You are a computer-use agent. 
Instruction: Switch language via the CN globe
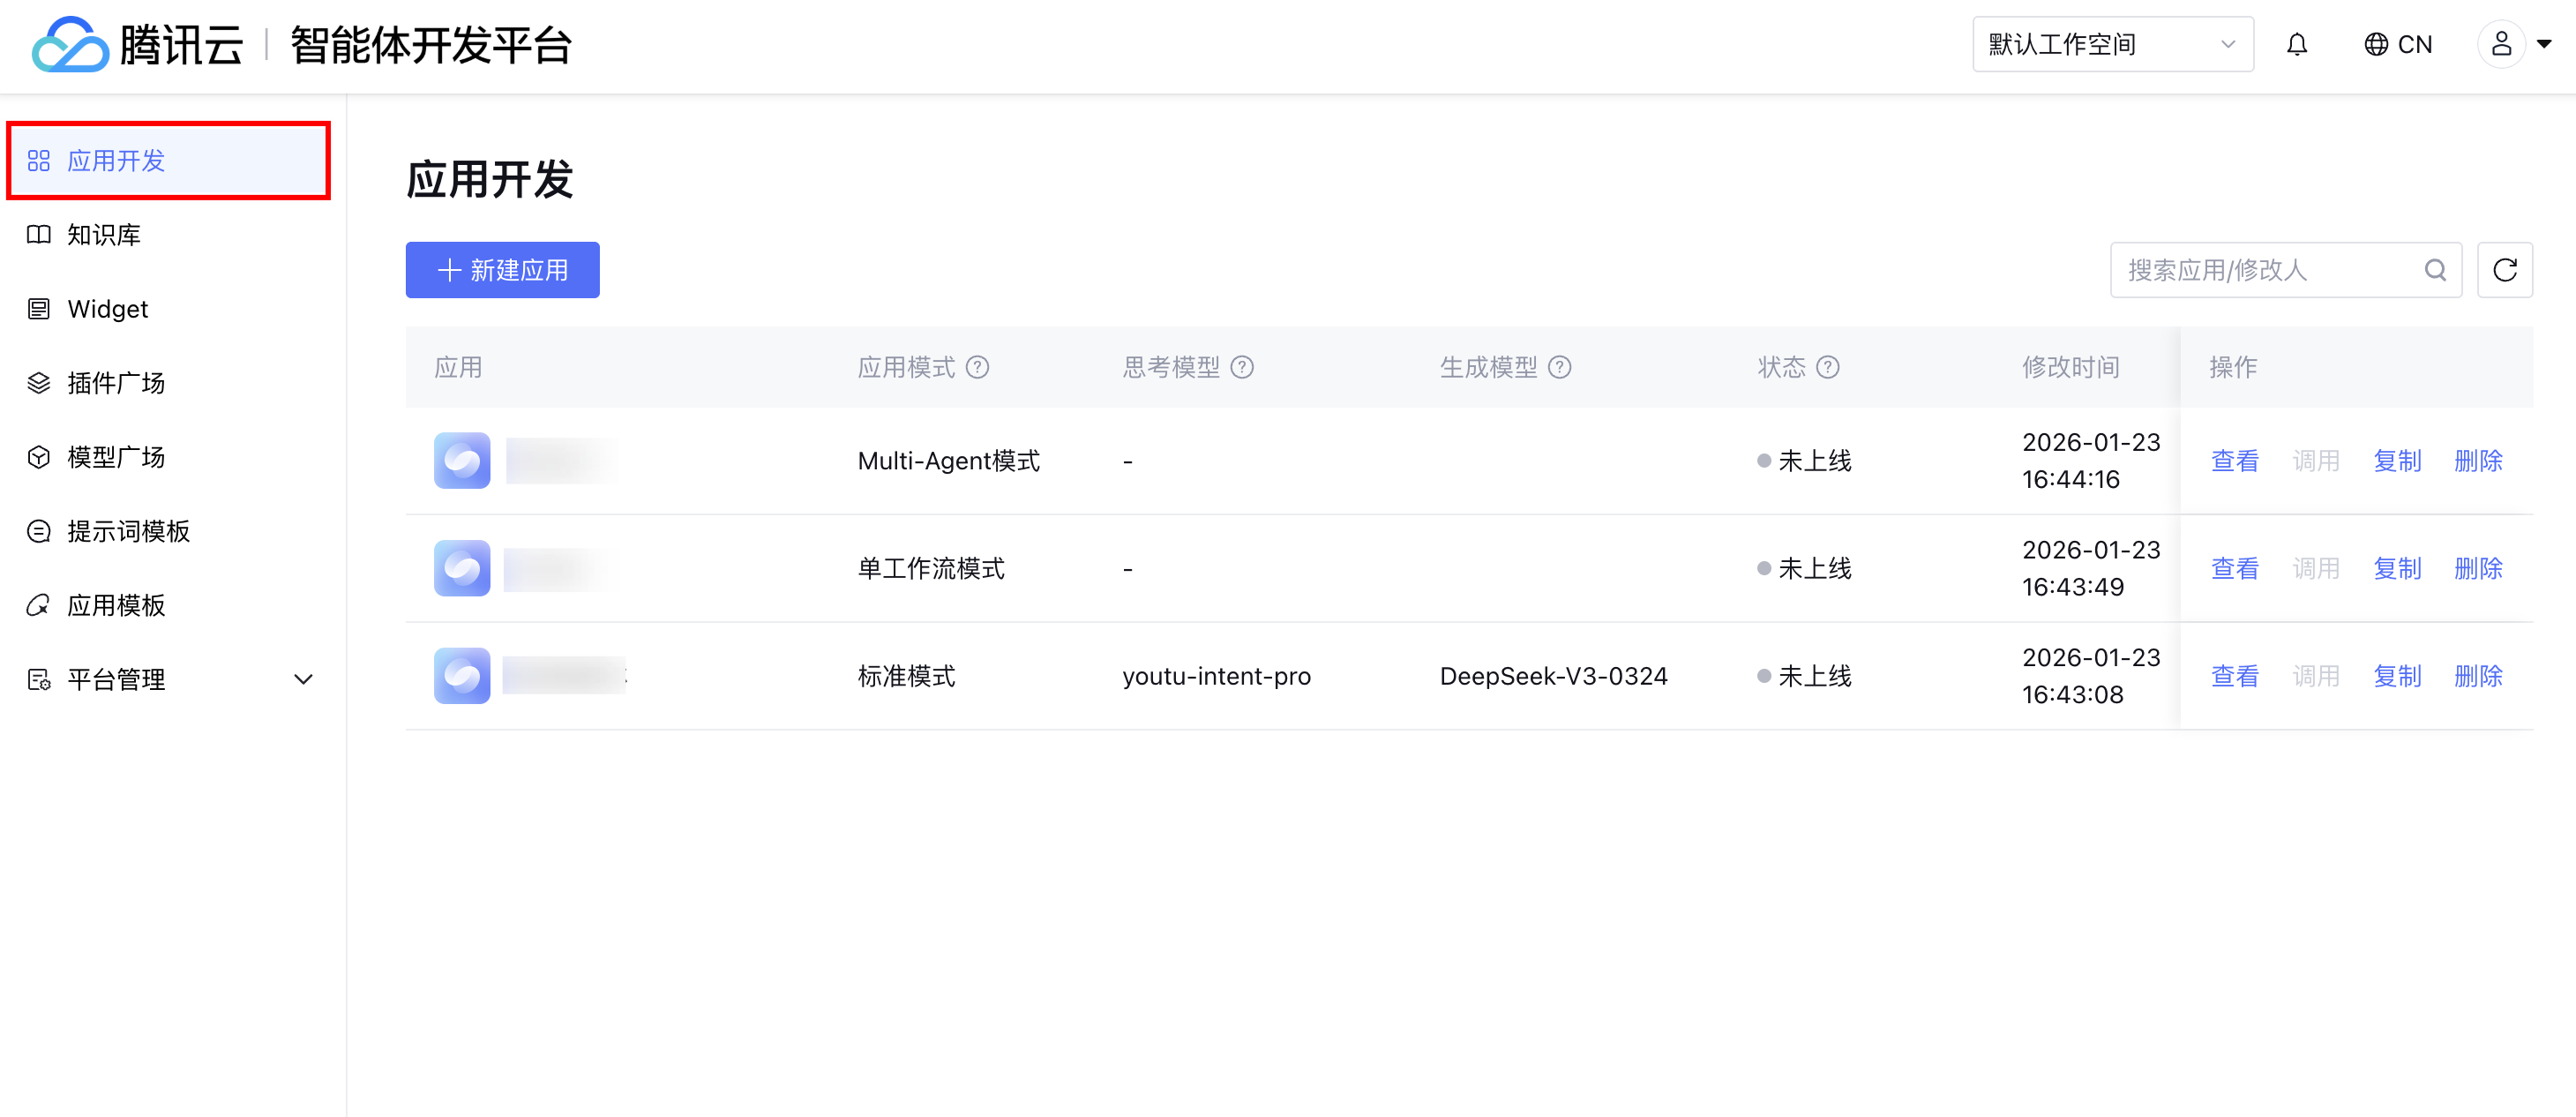tap(2397, 45)
